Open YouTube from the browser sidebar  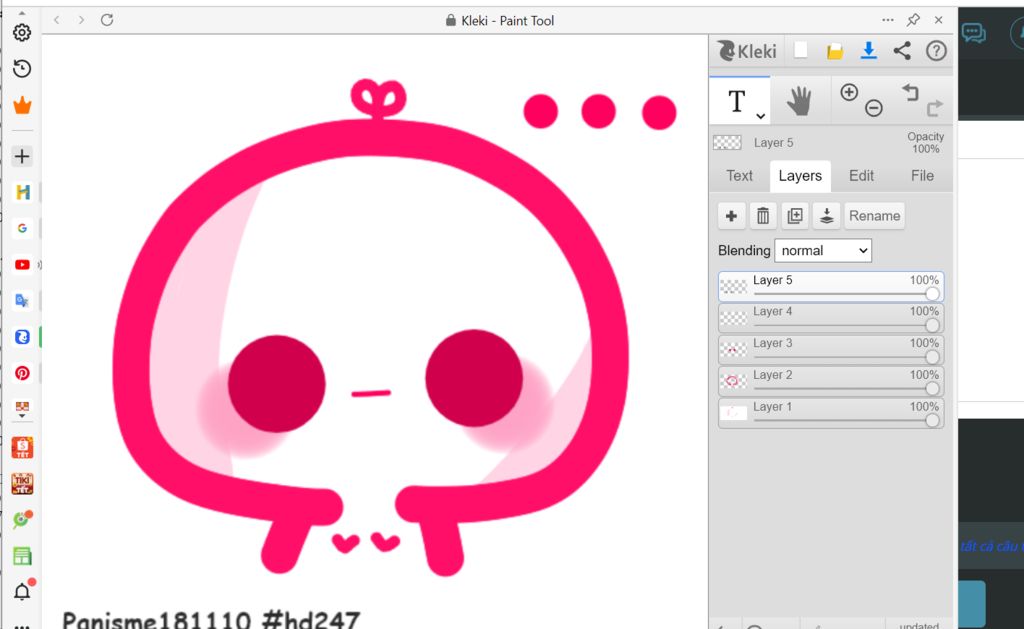(x=22, y=265)
